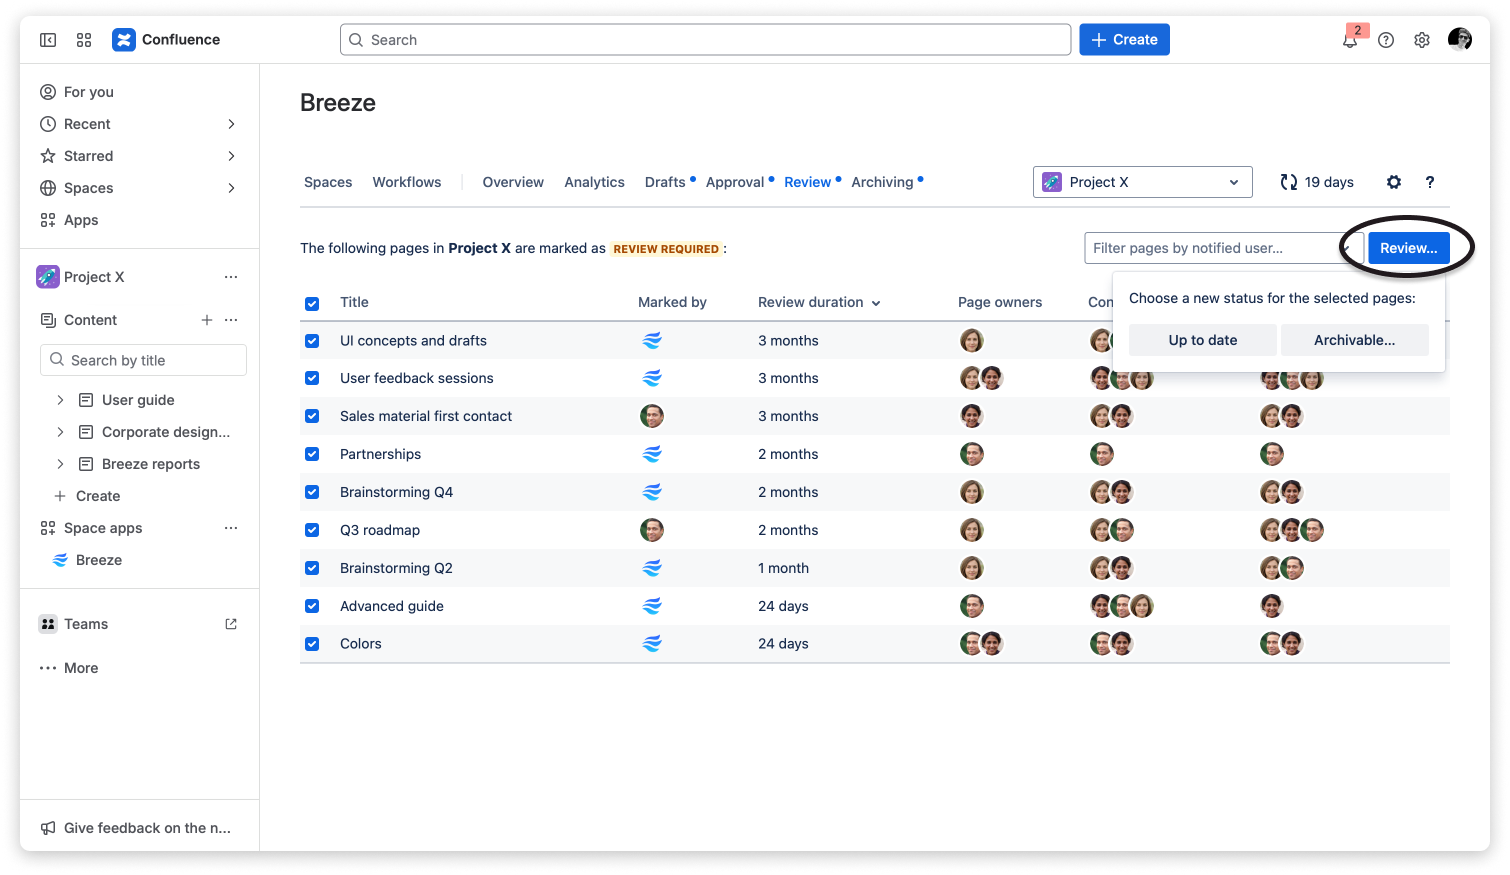The width and height of the screenshot is (1510, 875).
Task: Open the Analytics tab
Action: 594,182
